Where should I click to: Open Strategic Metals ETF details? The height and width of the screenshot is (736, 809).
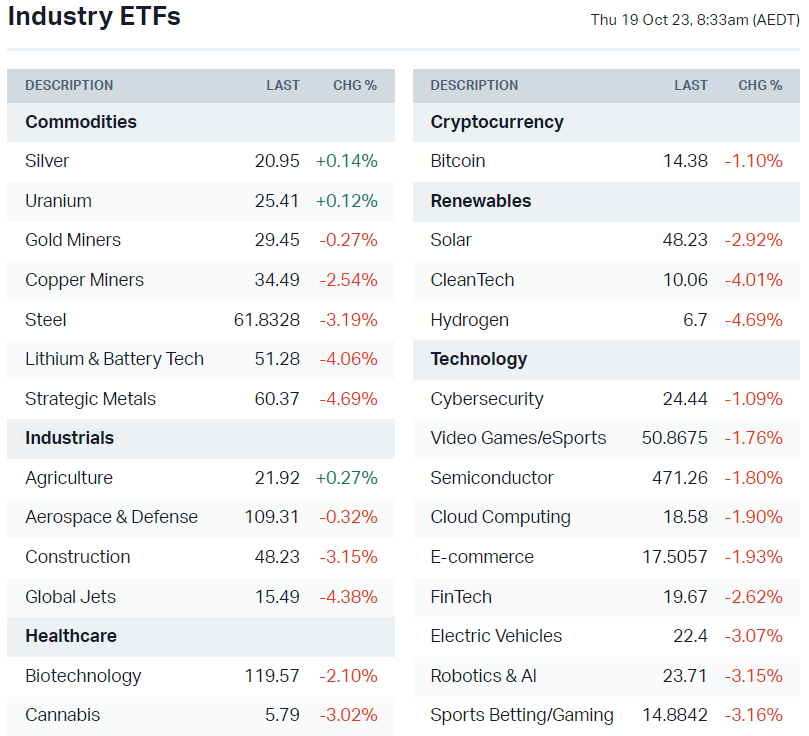(x=90, y=399)
